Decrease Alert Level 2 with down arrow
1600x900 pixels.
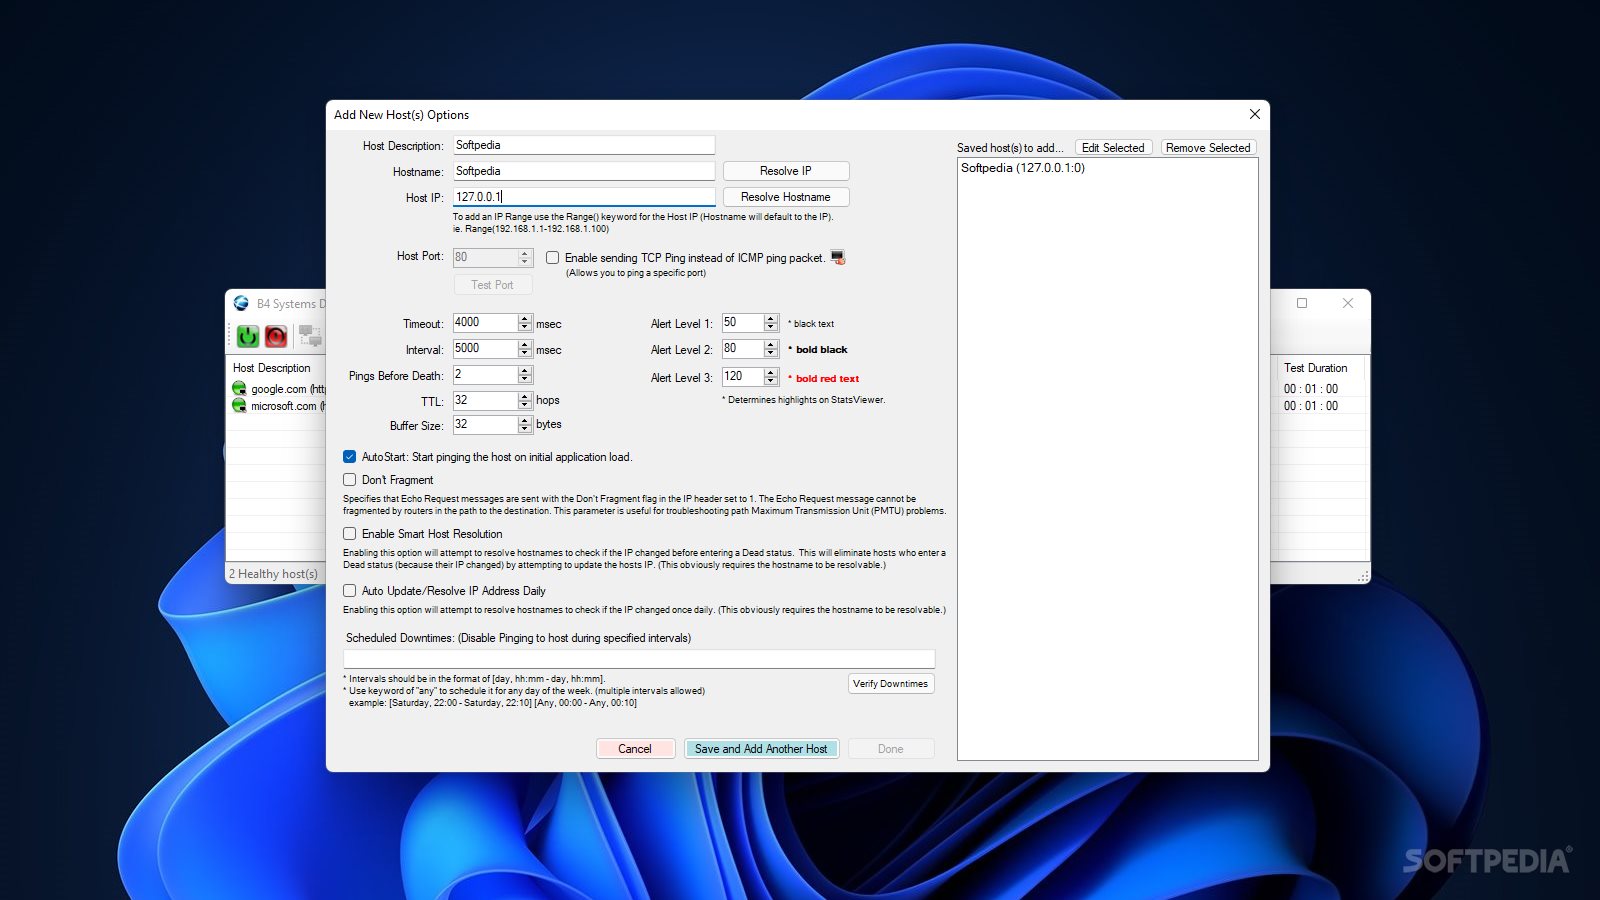771,353
